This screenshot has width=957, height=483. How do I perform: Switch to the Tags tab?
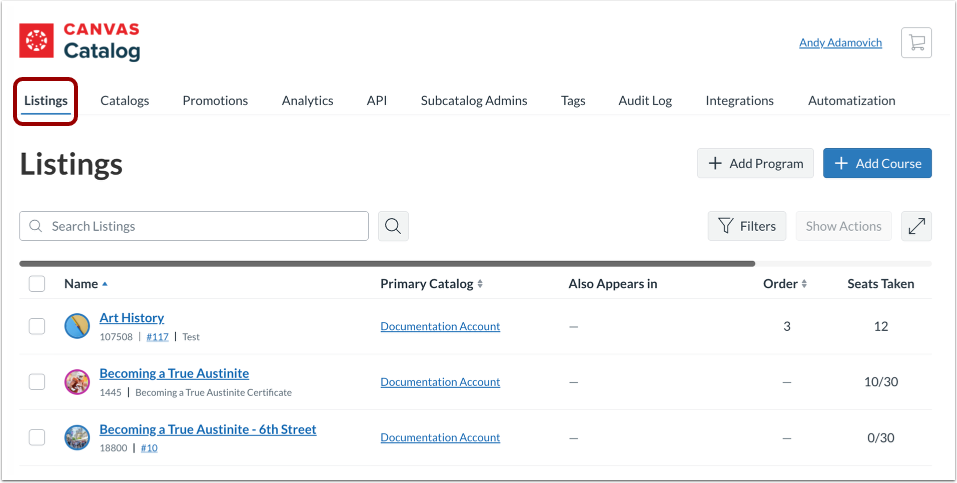573,101
